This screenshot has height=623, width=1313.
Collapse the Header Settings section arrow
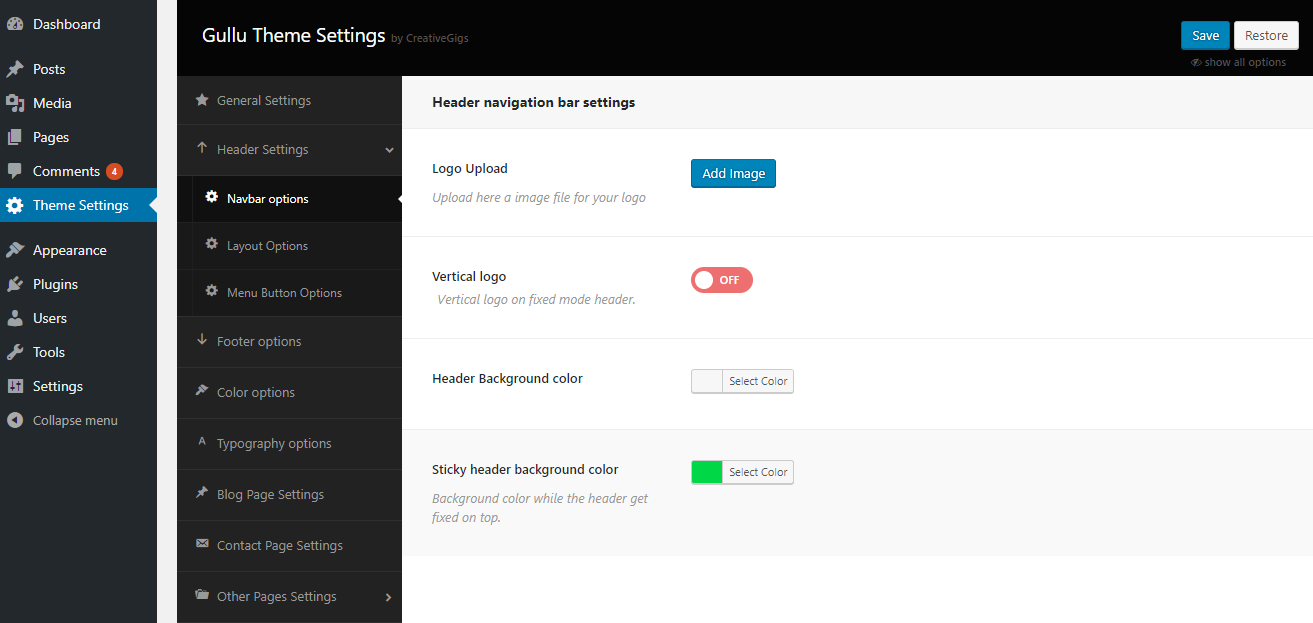click(x=389, y=150)
